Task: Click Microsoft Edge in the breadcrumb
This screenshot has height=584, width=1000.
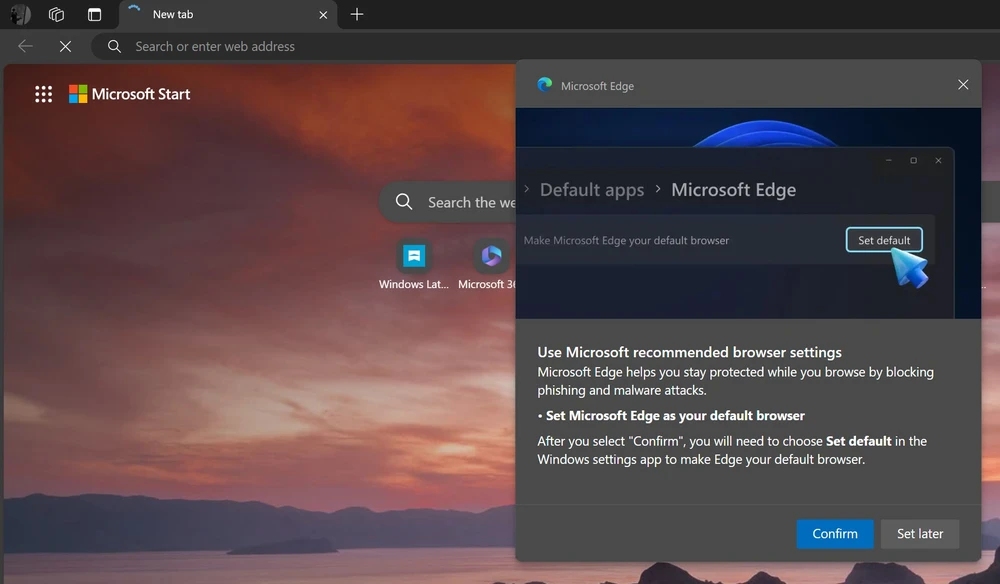Action: point(733,190)
